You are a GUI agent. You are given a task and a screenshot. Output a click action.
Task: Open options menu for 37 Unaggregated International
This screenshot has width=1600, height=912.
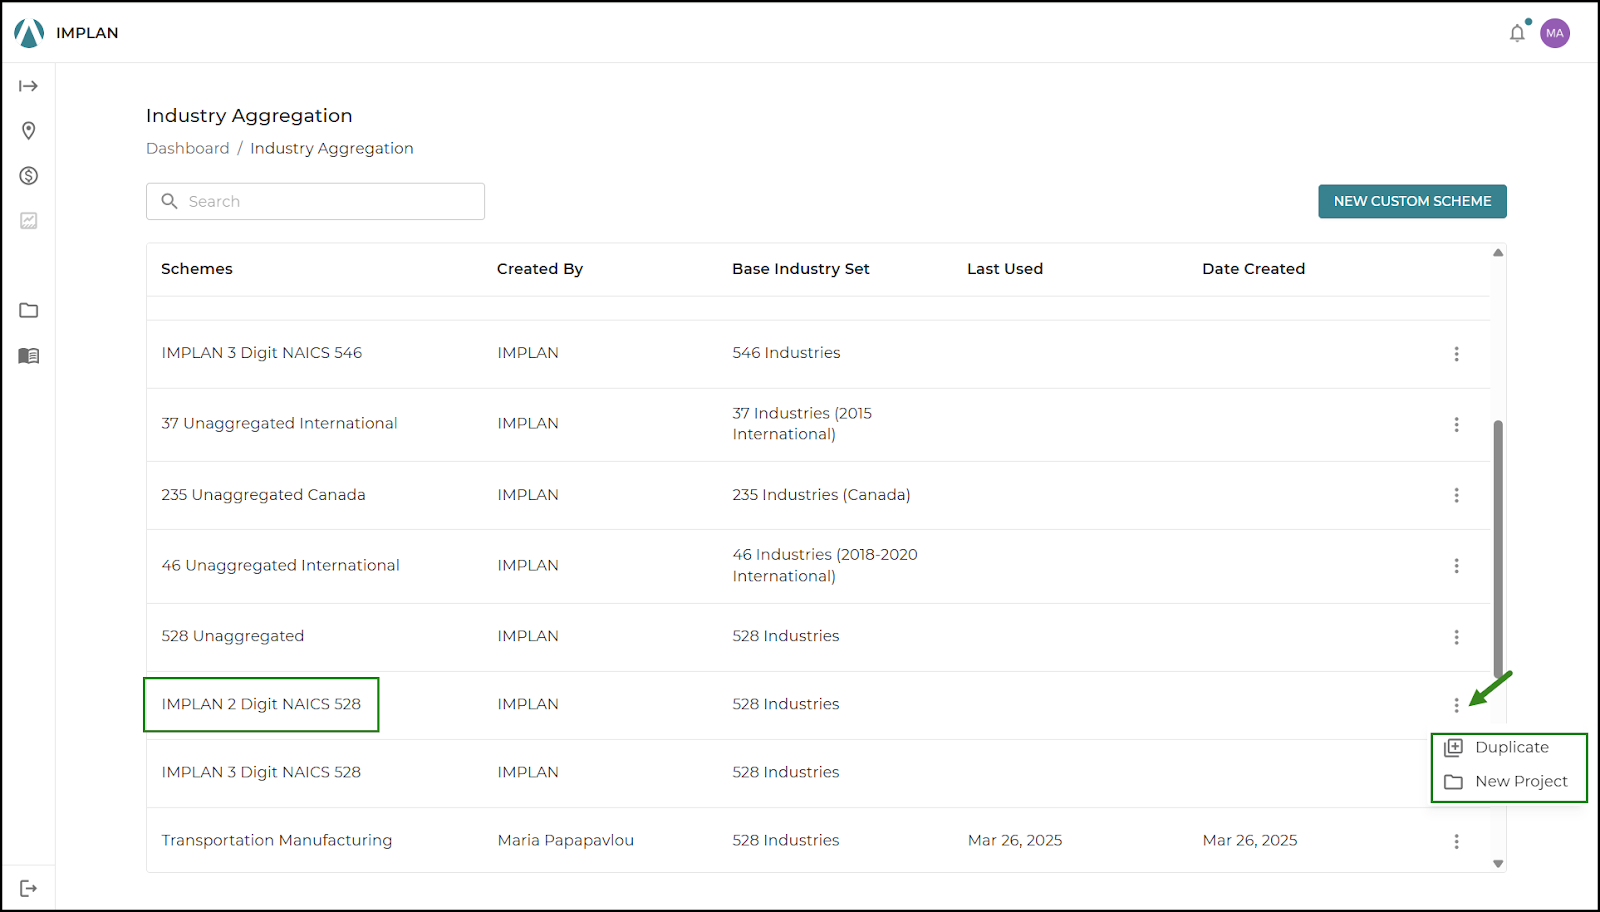coord(1456,425)
